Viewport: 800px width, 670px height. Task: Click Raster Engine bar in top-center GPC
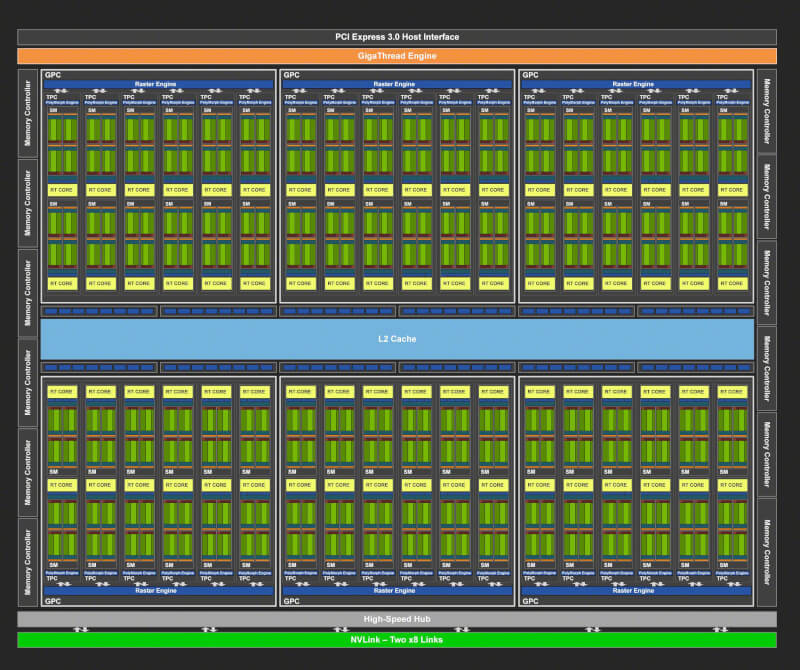click(397, 84)
